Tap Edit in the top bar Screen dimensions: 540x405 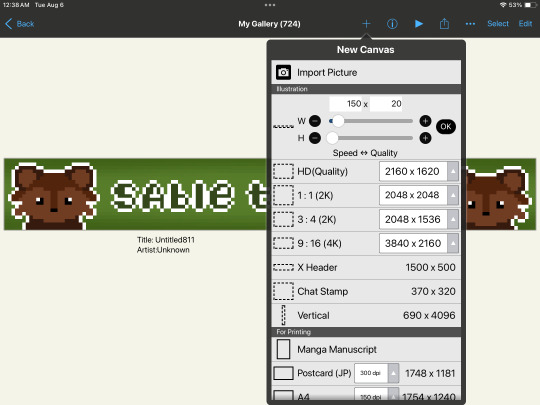click(525, 24)
